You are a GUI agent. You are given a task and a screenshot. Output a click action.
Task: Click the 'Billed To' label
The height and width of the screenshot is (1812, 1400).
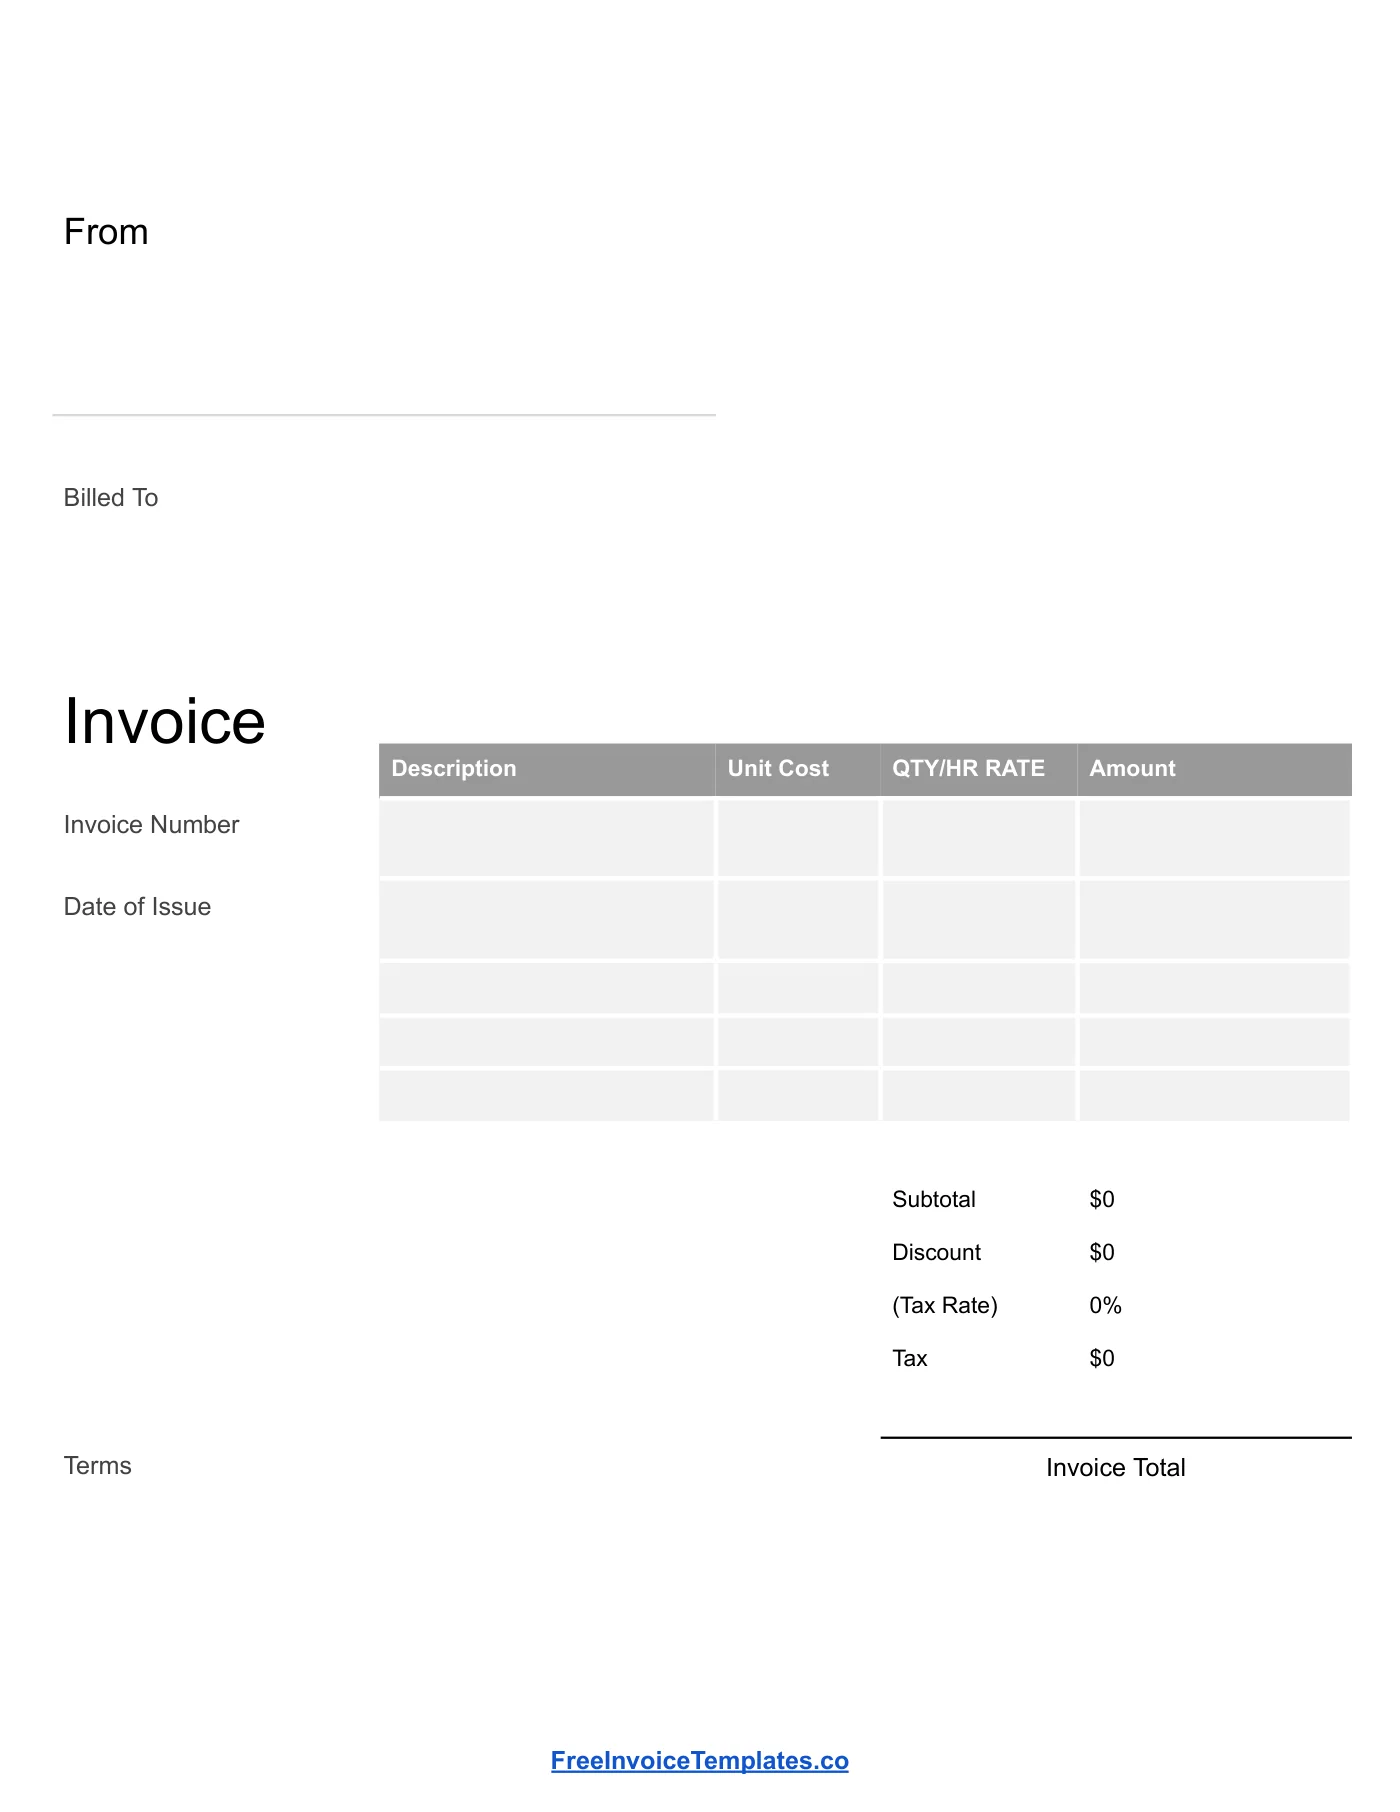pos(111,498)
